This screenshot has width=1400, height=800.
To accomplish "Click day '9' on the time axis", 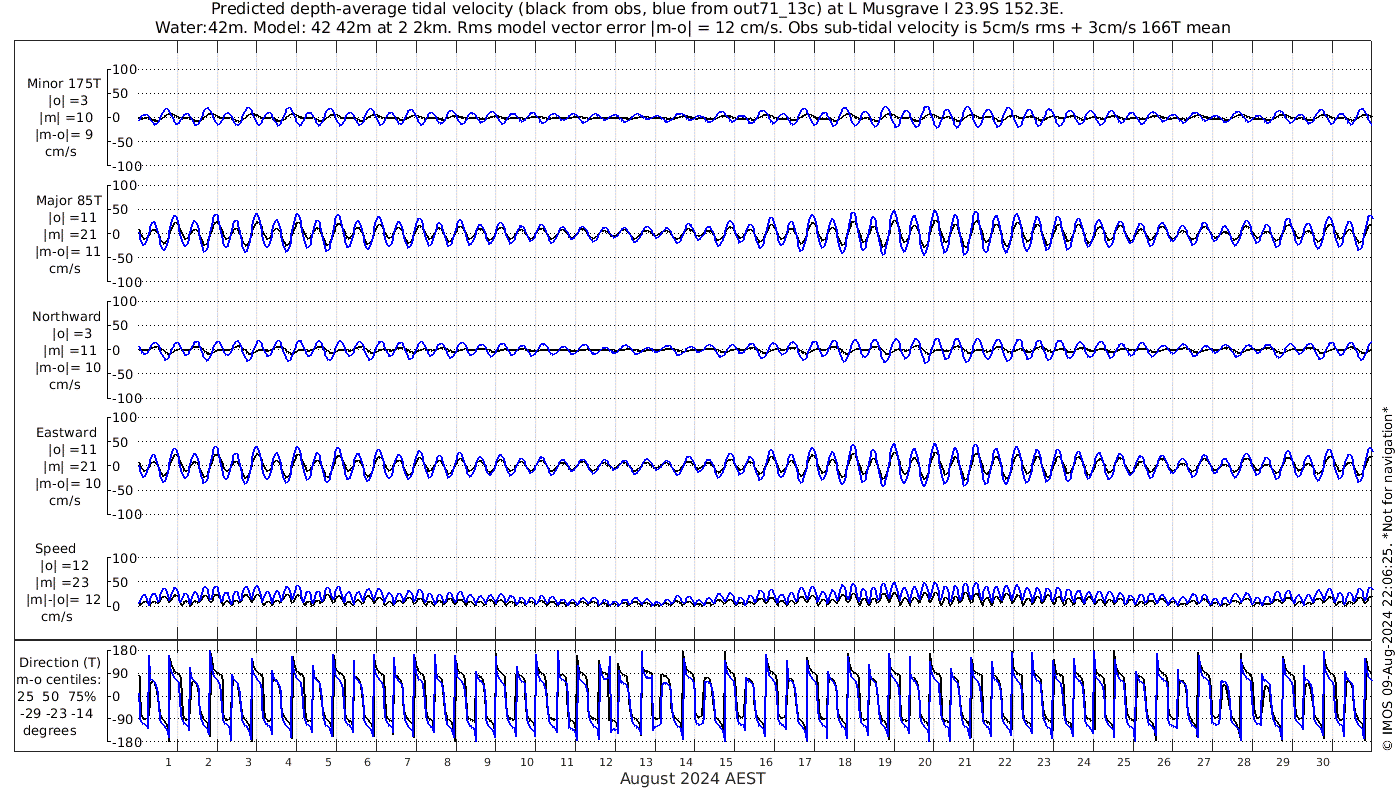I will 487,762.
